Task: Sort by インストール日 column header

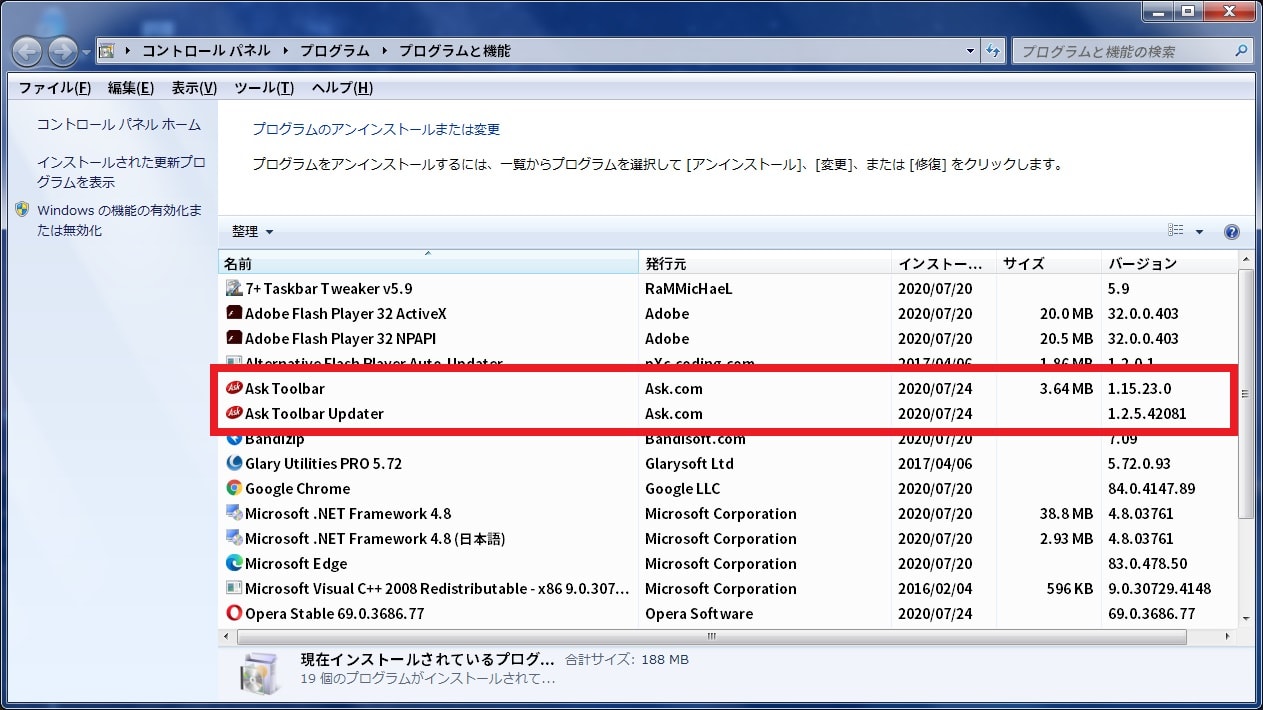Action: [943, 263]
